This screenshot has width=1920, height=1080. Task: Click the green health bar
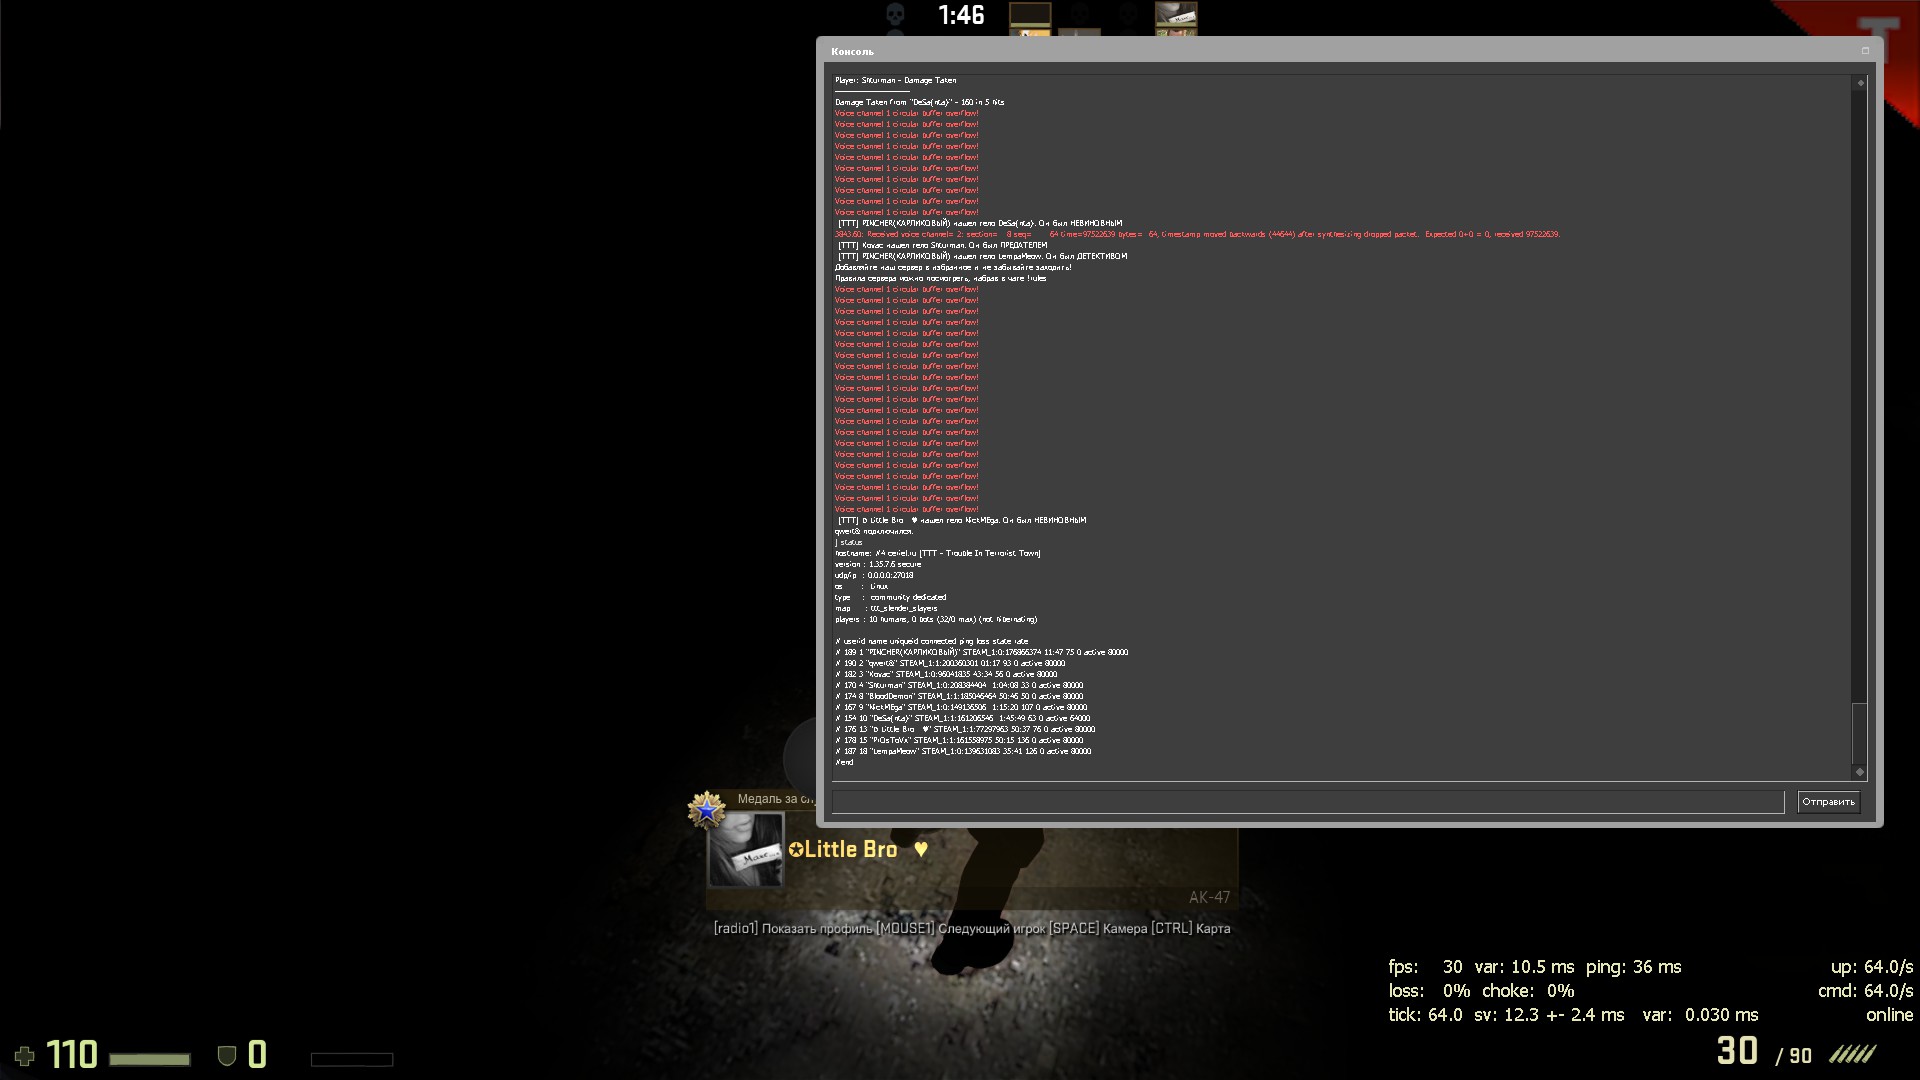point(149,1059)
